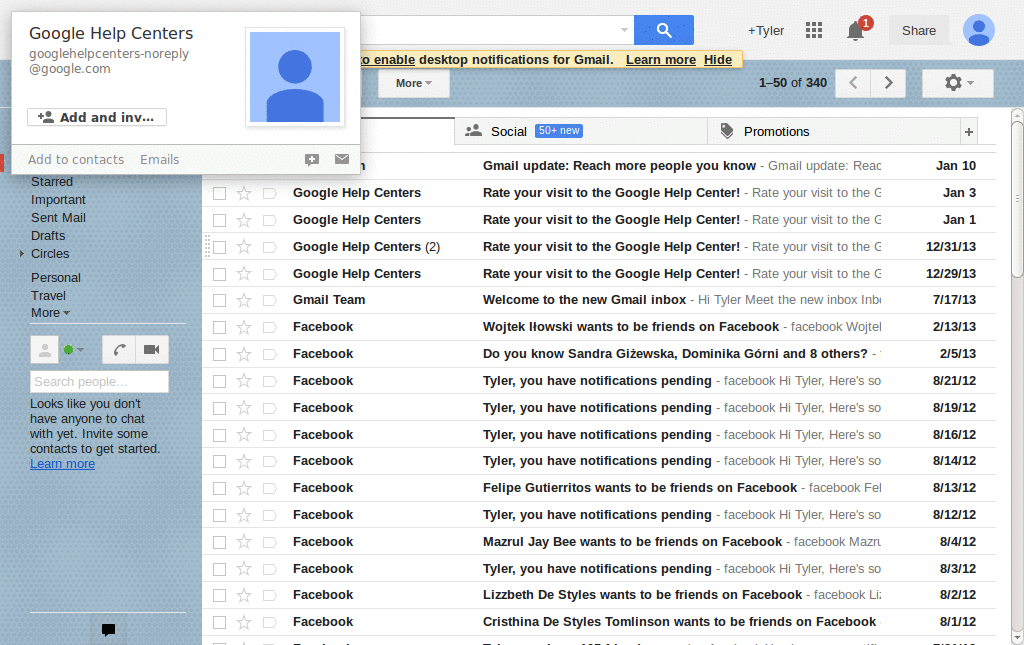Open the Personal label
Screen dimensions: 1024x645
56,277
